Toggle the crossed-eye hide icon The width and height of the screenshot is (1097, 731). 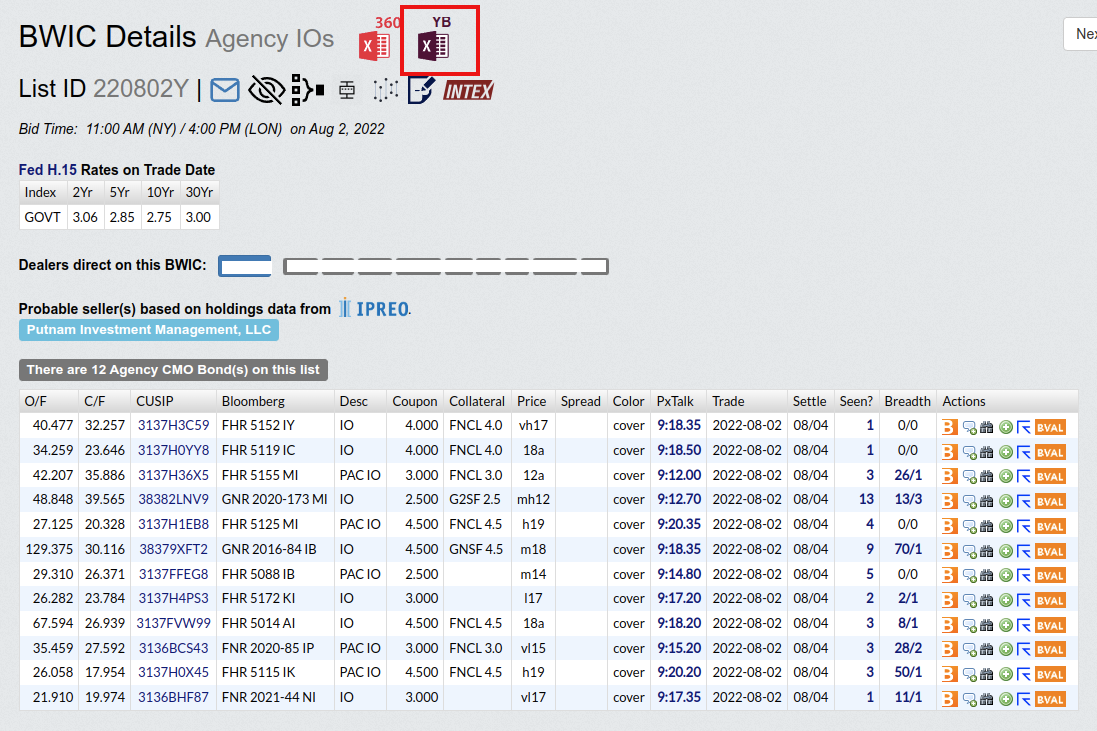[x=265, y=90]
